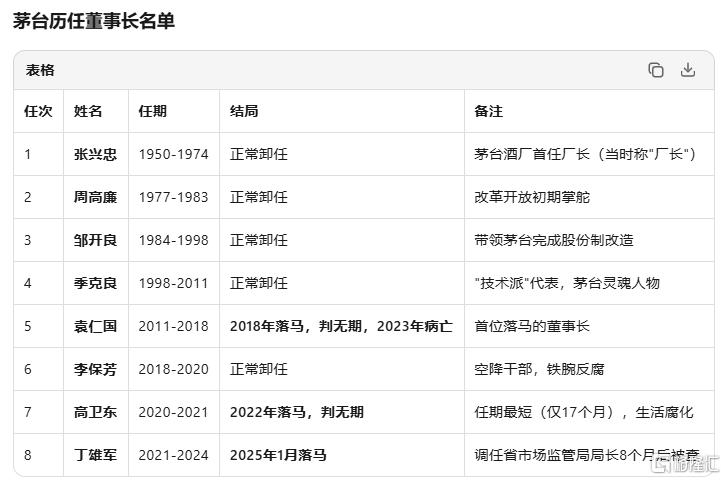Select 袁仁国 in the name column

[x=95, y=326]
